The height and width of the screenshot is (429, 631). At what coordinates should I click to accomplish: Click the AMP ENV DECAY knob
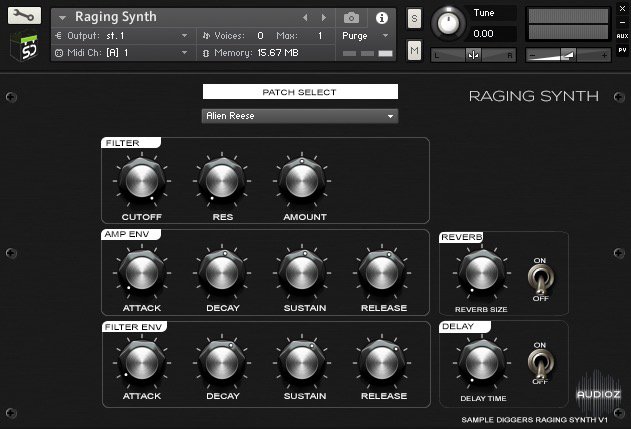[x=222, y=272]
